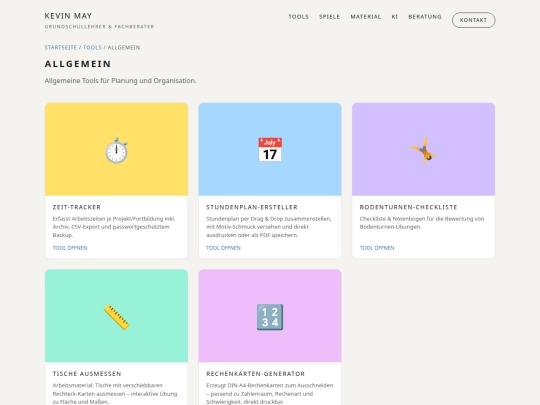Click the Grundschullehrer & Fachberater tagline
Image resolution: width=540 pixels, height=405 pixels.
(x=99, y=27)
